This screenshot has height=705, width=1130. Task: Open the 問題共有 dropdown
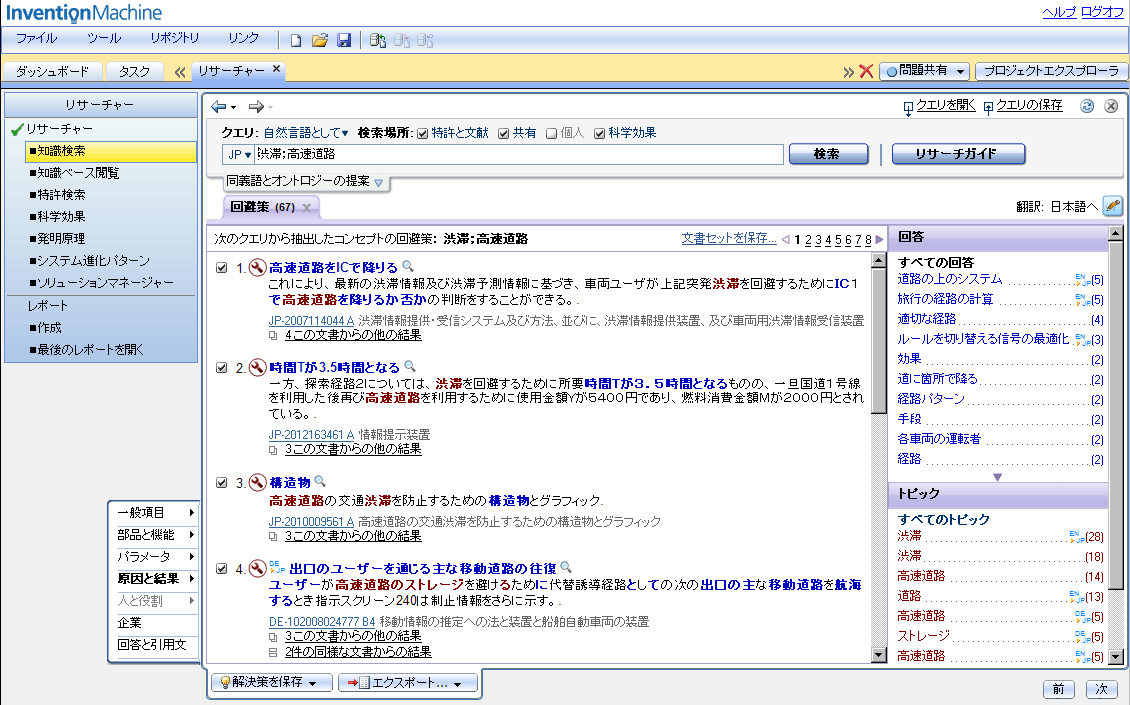tap(923, 71)
